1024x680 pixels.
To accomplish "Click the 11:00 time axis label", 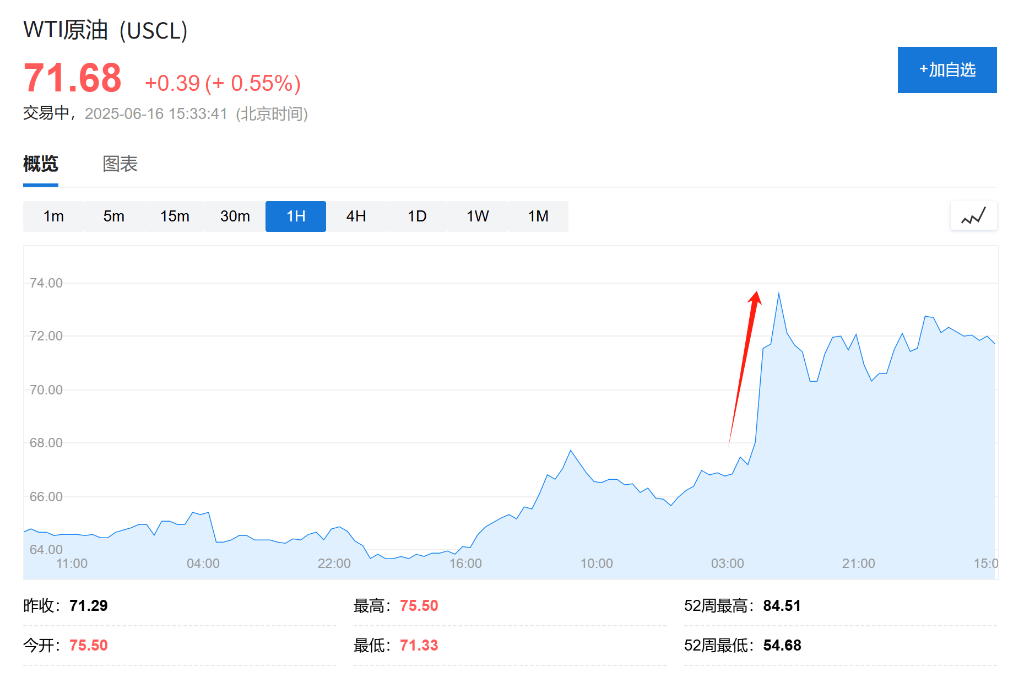I will click(x=72, y=563).
